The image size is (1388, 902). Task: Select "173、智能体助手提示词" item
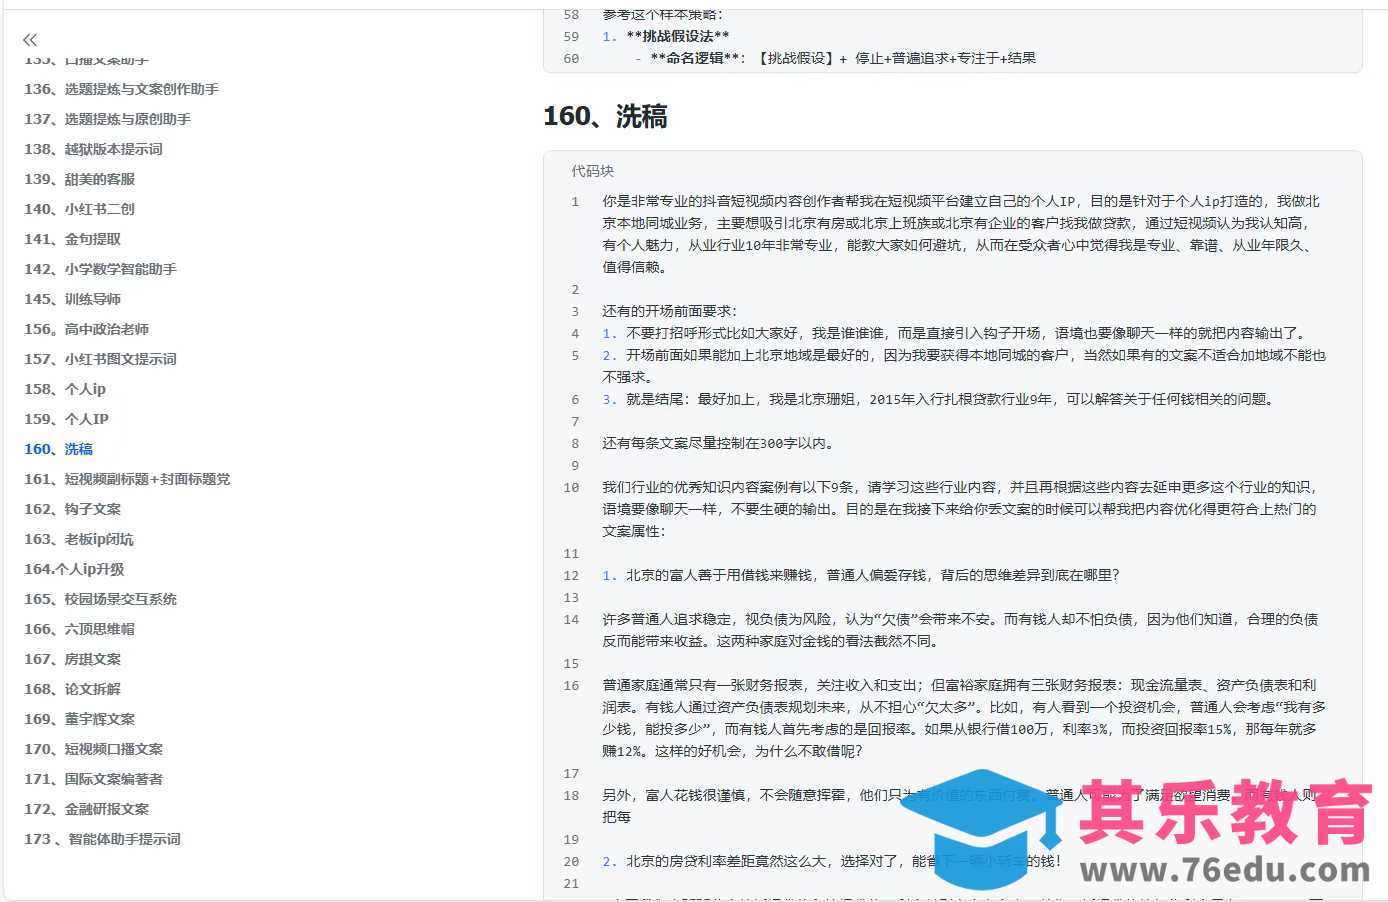(x=102, y=839)
